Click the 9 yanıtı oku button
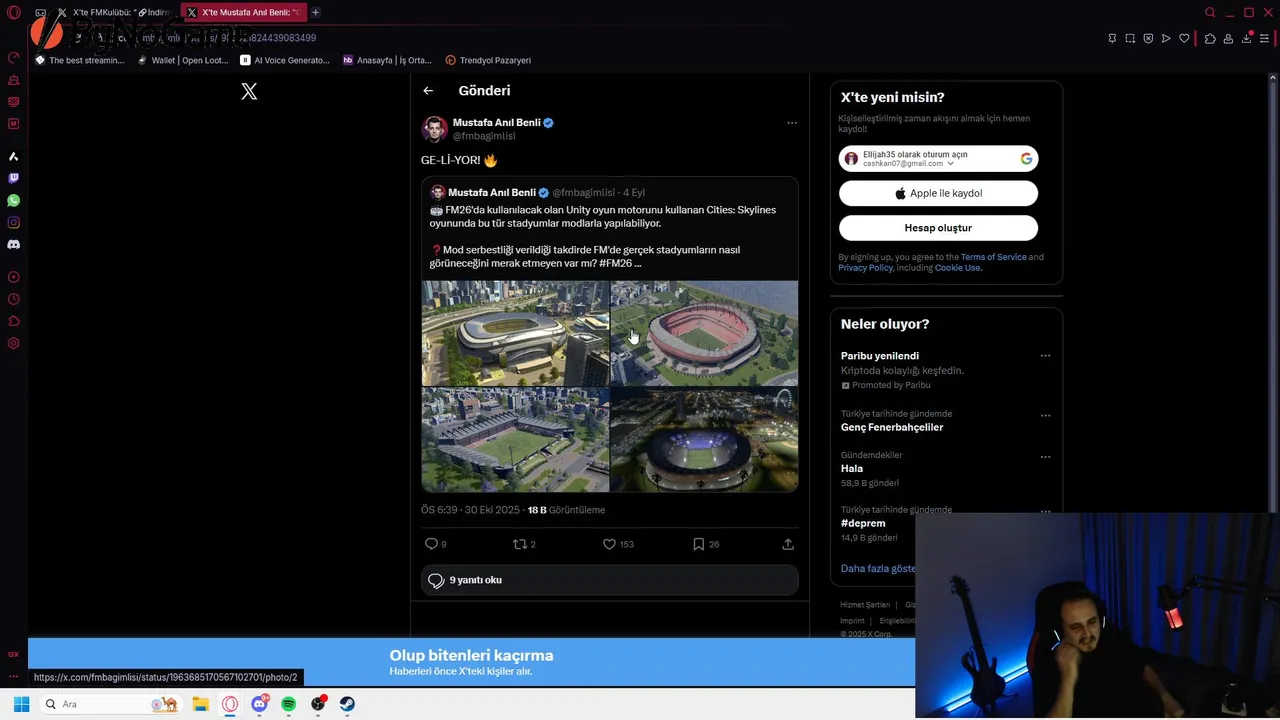 [x=610, y=580]
